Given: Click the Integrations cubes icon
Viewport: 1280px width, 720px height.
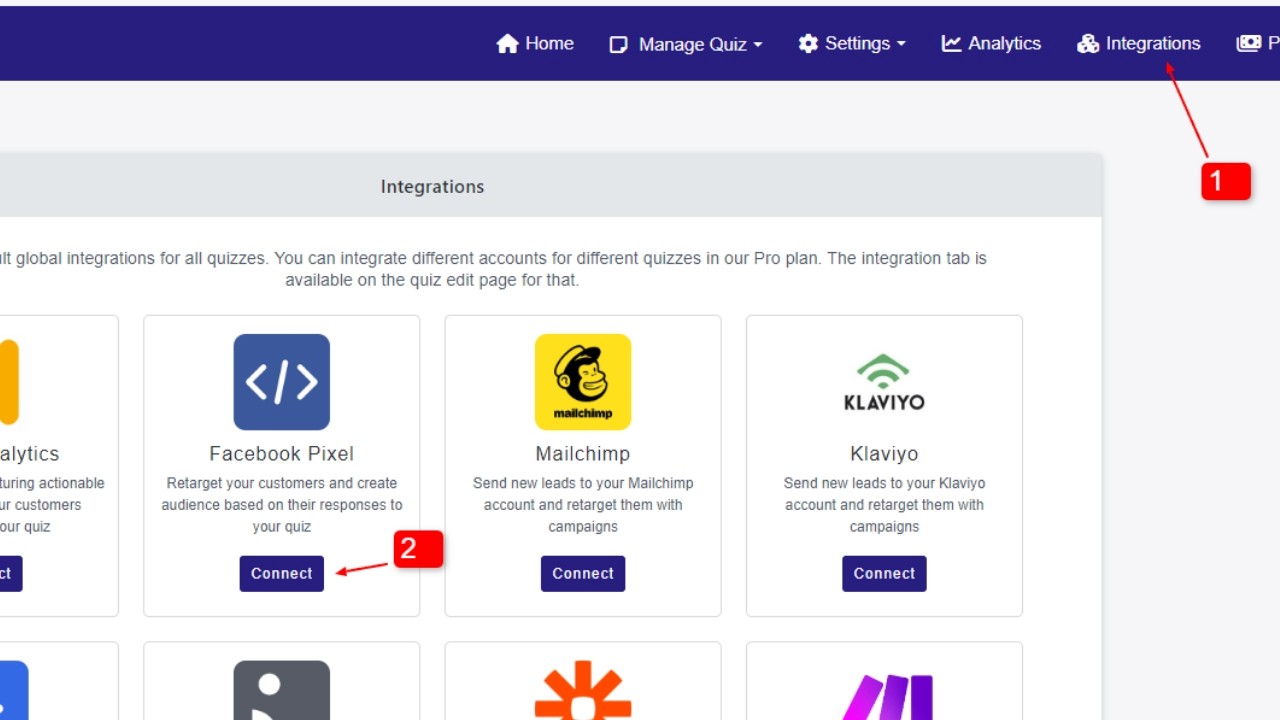Looking at the screenshot, I should 1088,44.
